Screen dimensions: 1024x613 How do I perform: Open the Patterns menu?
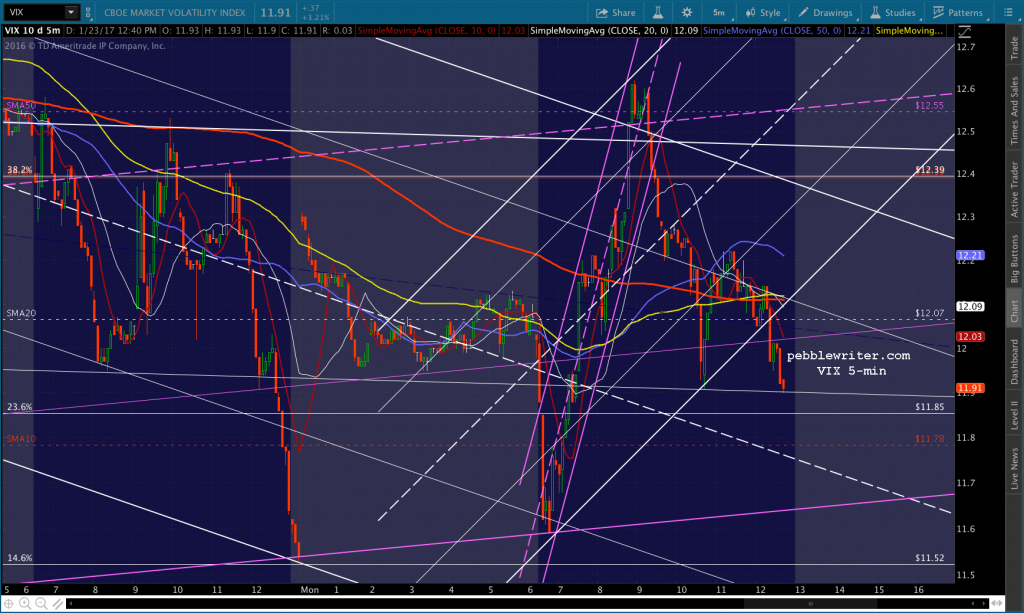tap(957, 12)
